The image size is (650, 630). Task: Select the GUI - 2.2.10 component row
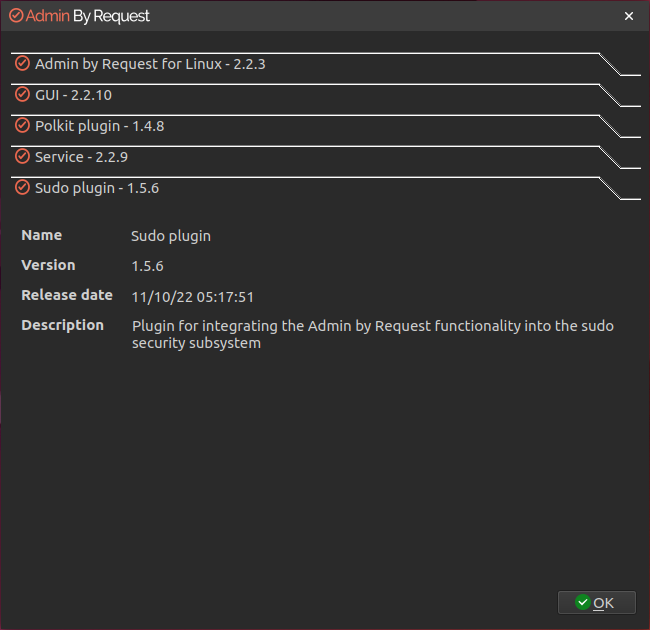[x=325, y=95]
